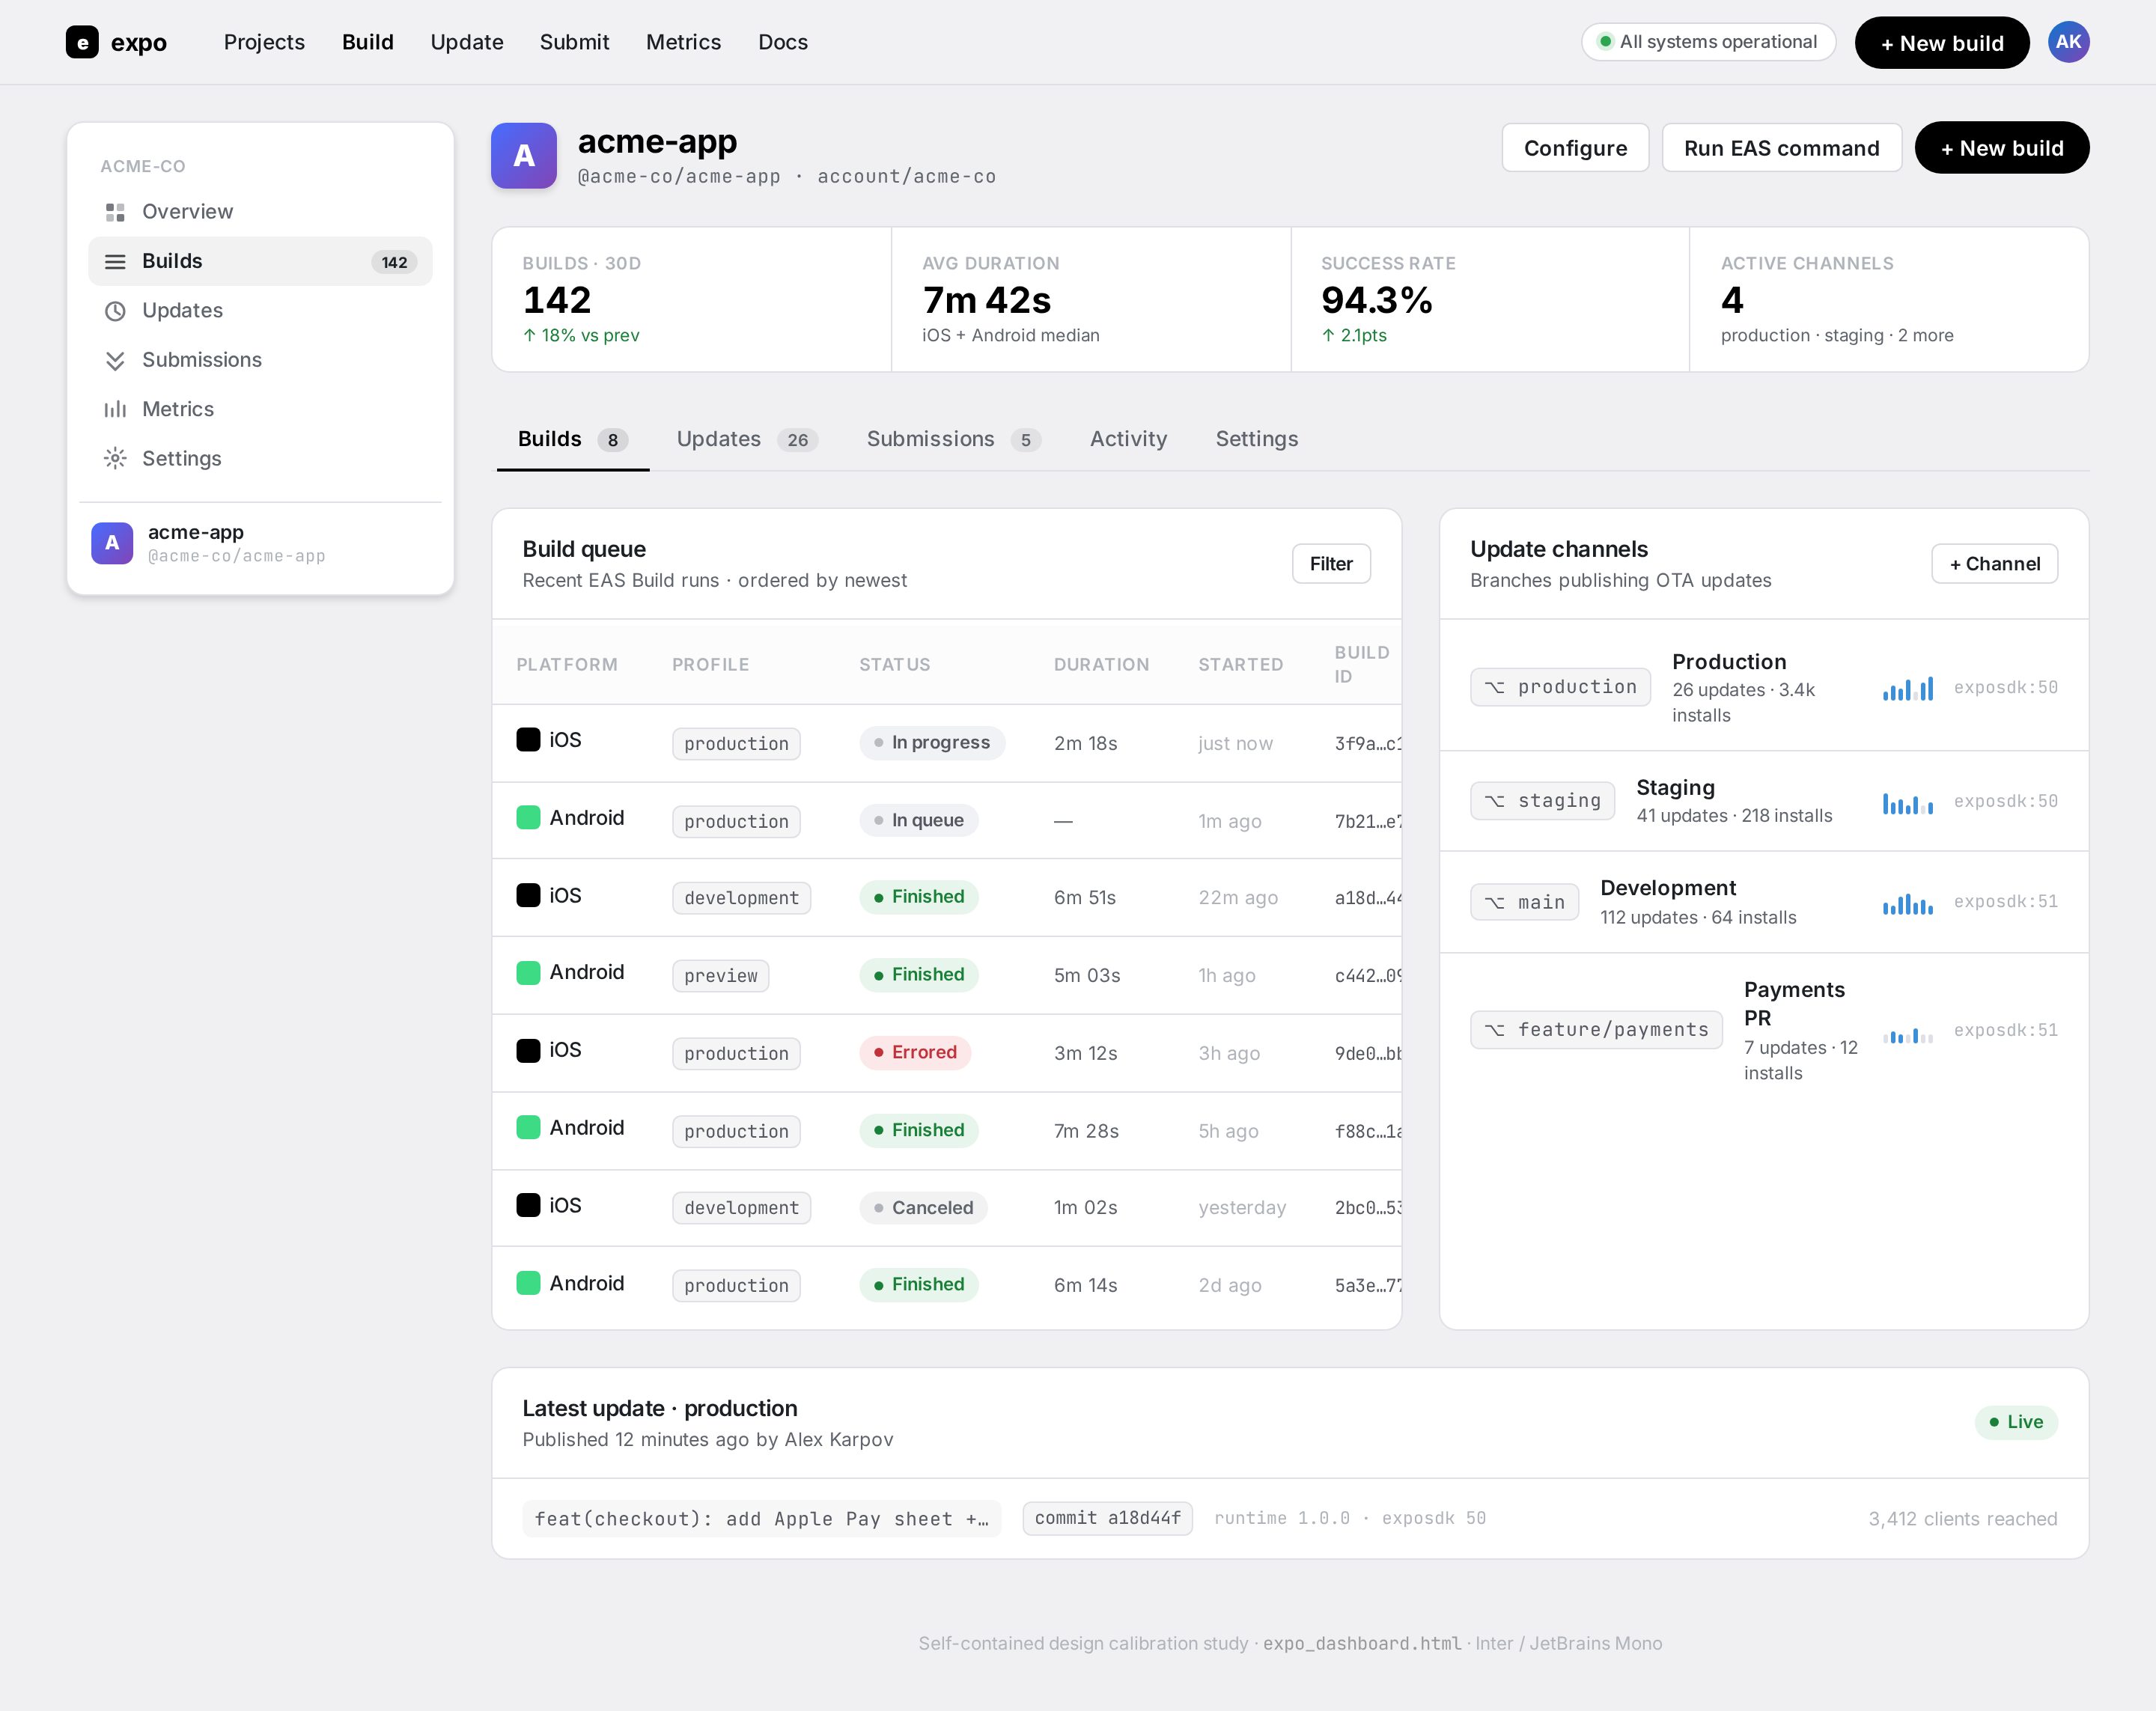The image size is (2156, 1711).
Task: Click the Live status badge
Action: (x=2016, y=1422)
